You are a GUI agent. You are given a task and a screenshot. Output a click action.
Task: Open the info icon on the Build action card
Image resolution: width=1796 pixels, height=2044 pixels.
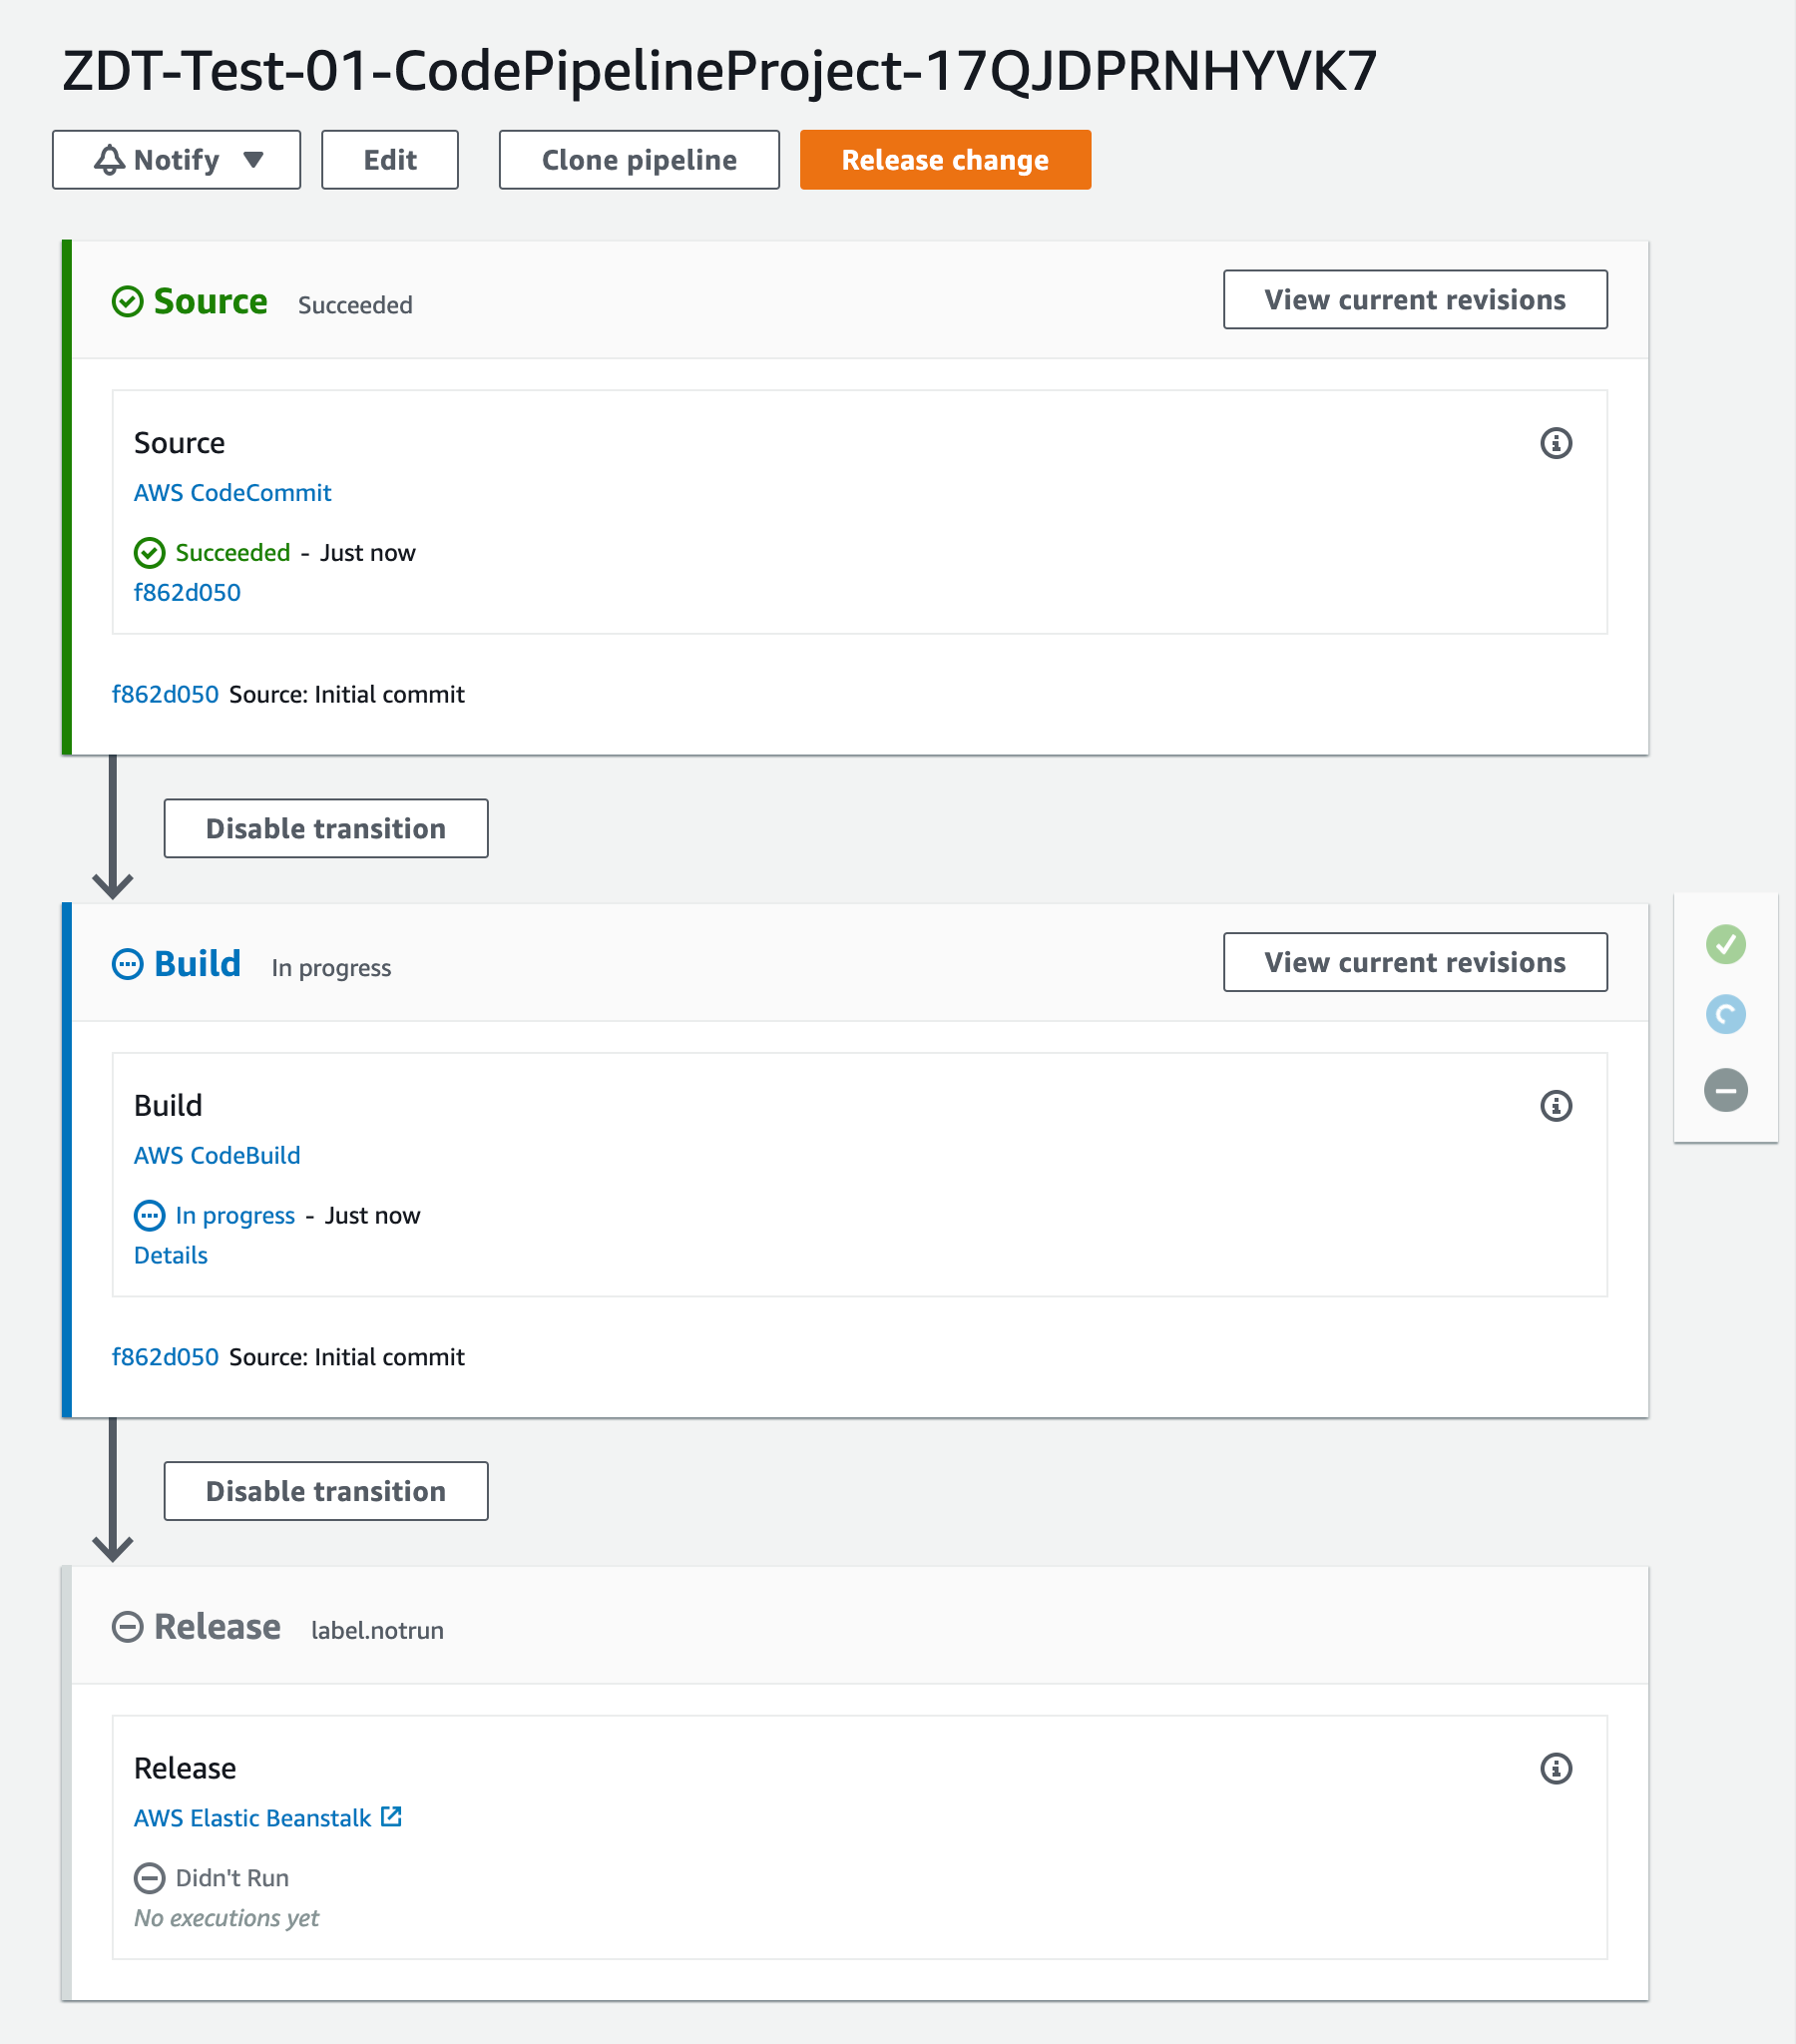1557,1105
